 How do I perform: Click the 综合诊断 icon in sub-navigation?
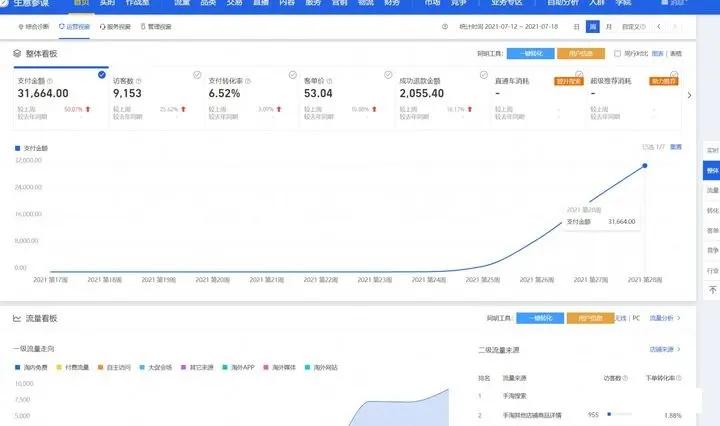[22, 27]
